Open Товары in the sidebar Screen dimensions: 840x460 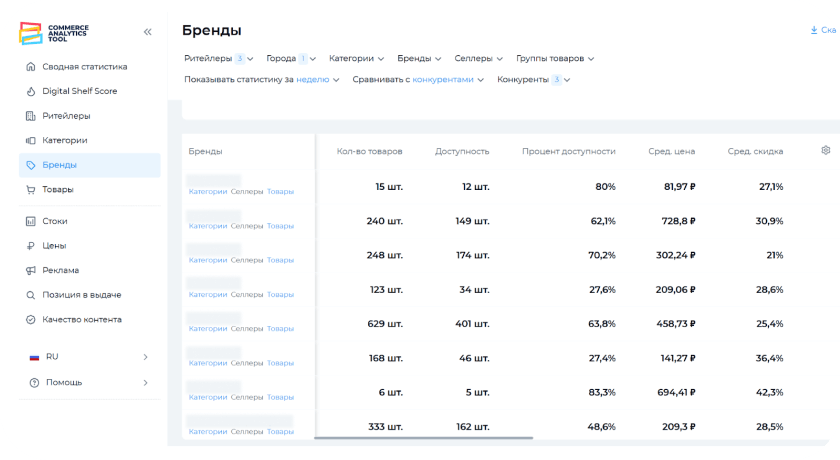click(x=58, y=190)
